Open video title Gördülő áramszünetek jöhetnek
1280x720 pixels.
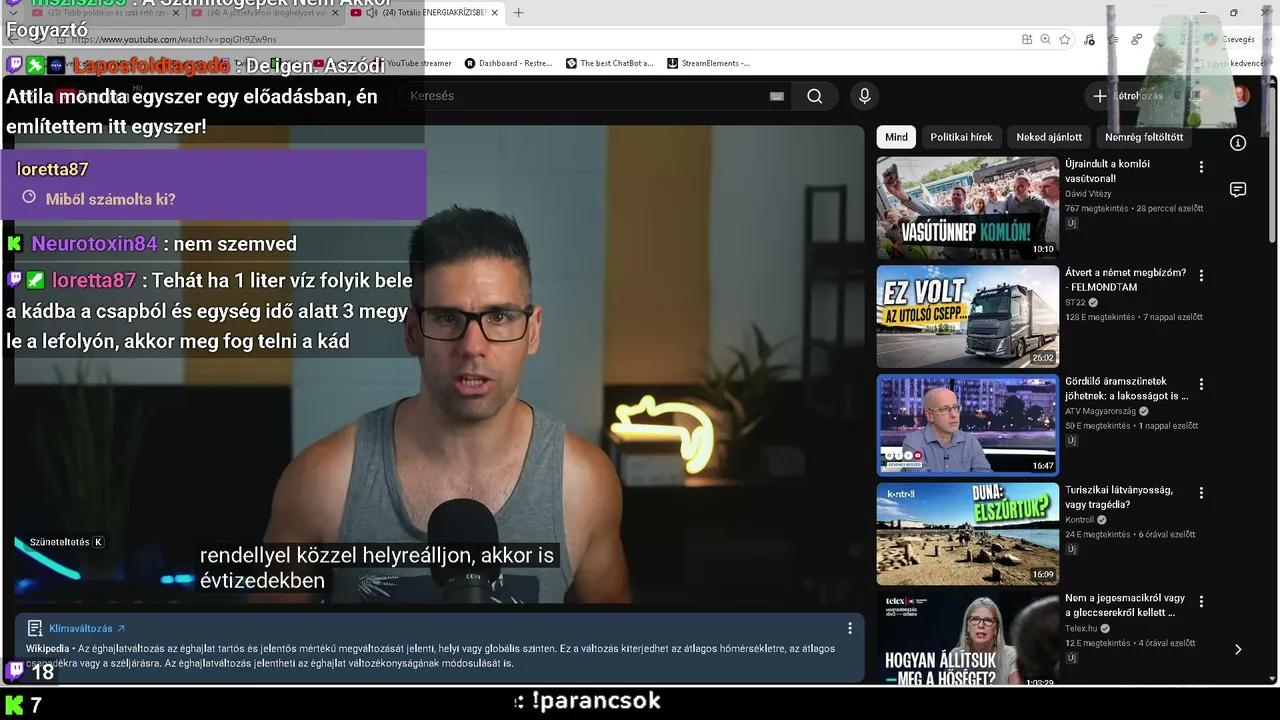tap(1126, 388)
